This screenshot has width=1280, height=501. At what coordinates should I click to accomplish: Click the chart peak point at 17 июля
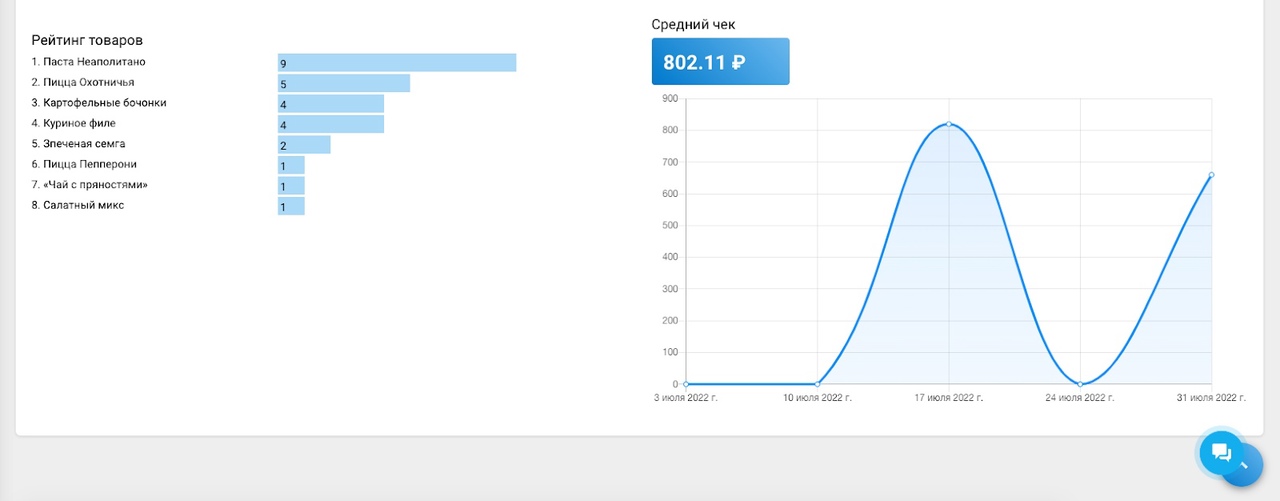coord(948,124)
